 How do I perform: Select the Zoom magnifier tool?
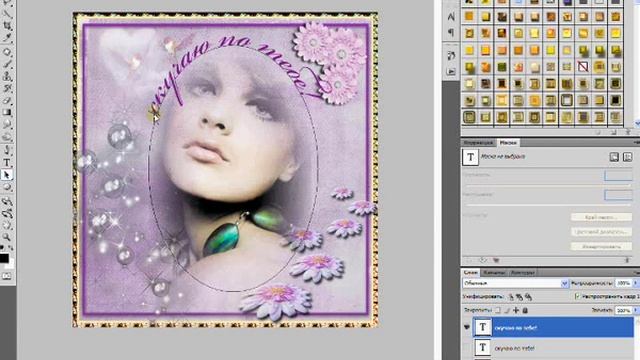[7, 237]
